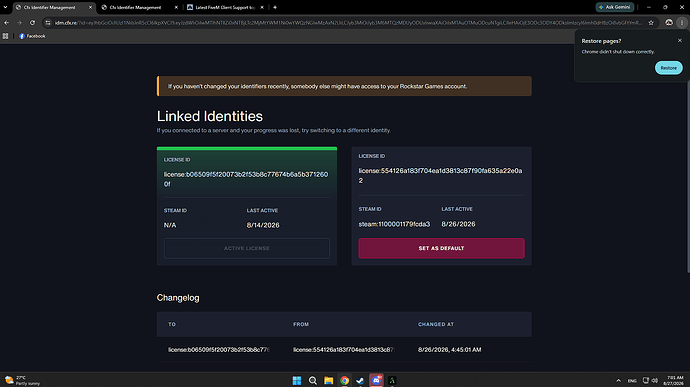Switch to the Latest FiveM Client Support tab

(224, 7)
